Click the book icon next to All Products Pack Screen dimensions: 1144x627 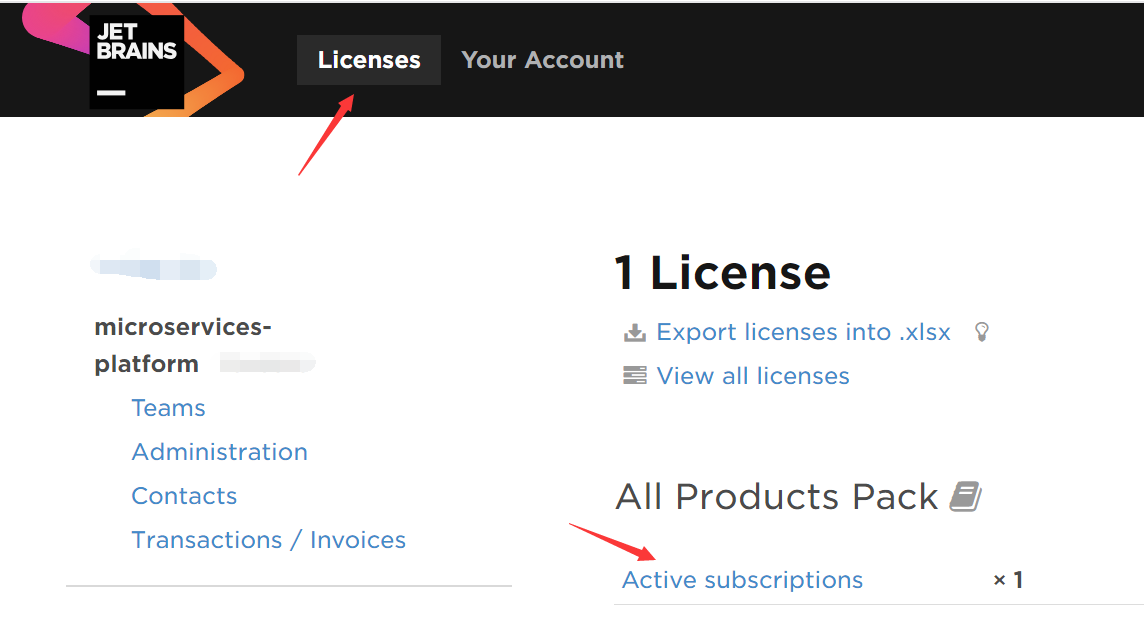[965, 496]
